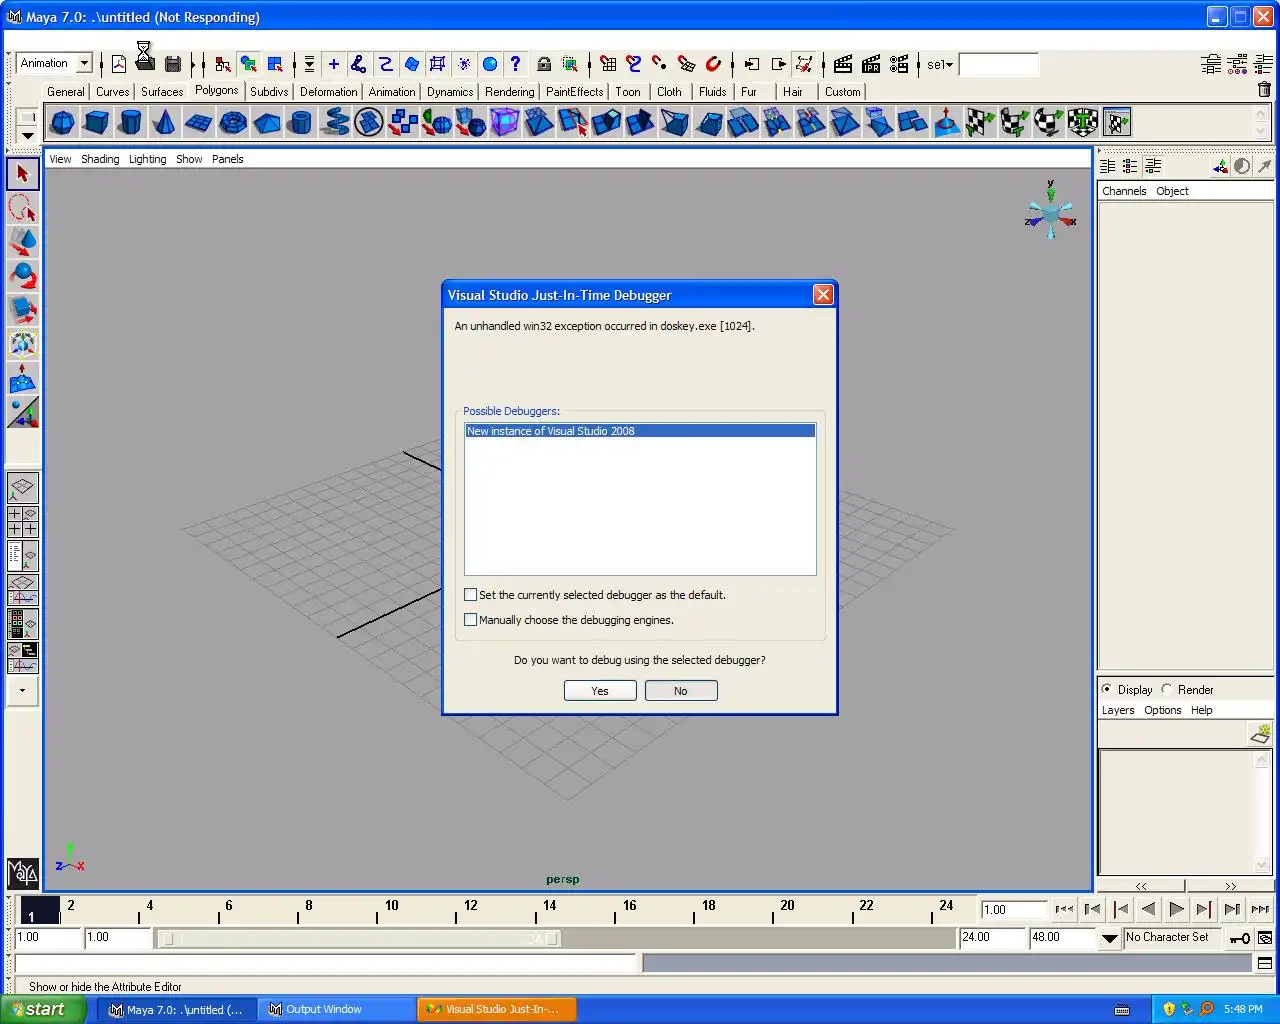1280x1024 pixels.
Task: Open layer editor Options menu
Action: click(x=1163, y=710)
